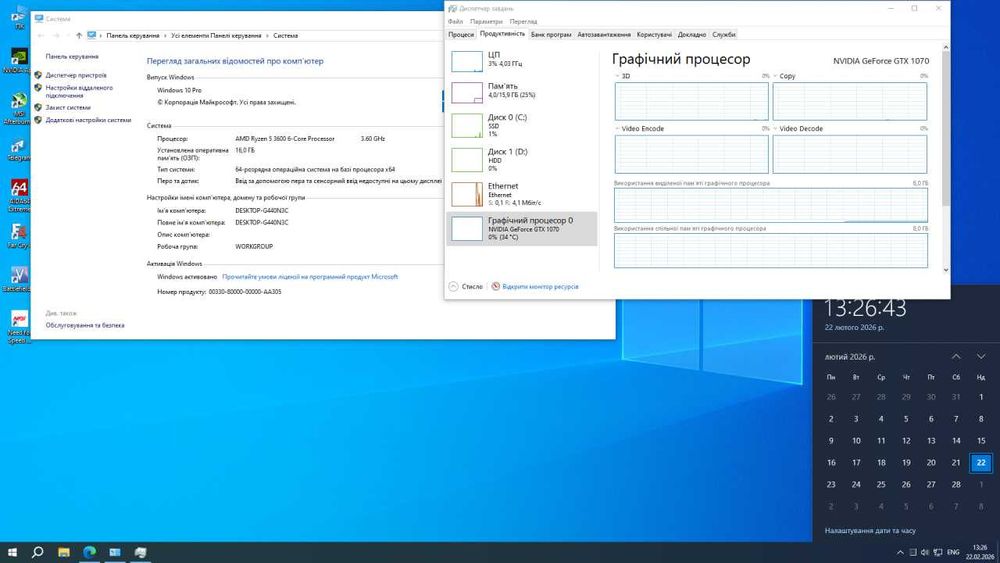Image resolution: width=1000 pixels, height=563 pixels.
Task: Open Додаткові настройки системи link
Action: pos(88,120)
